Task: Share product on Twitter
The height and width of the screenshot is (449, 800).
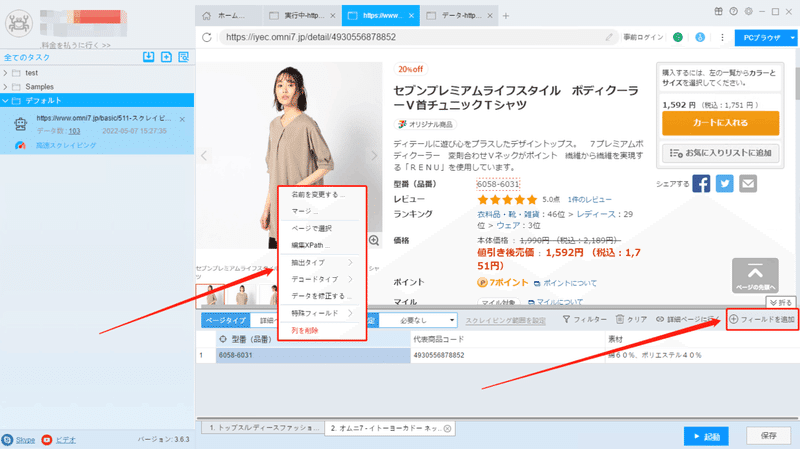Action: pos(724,184)
